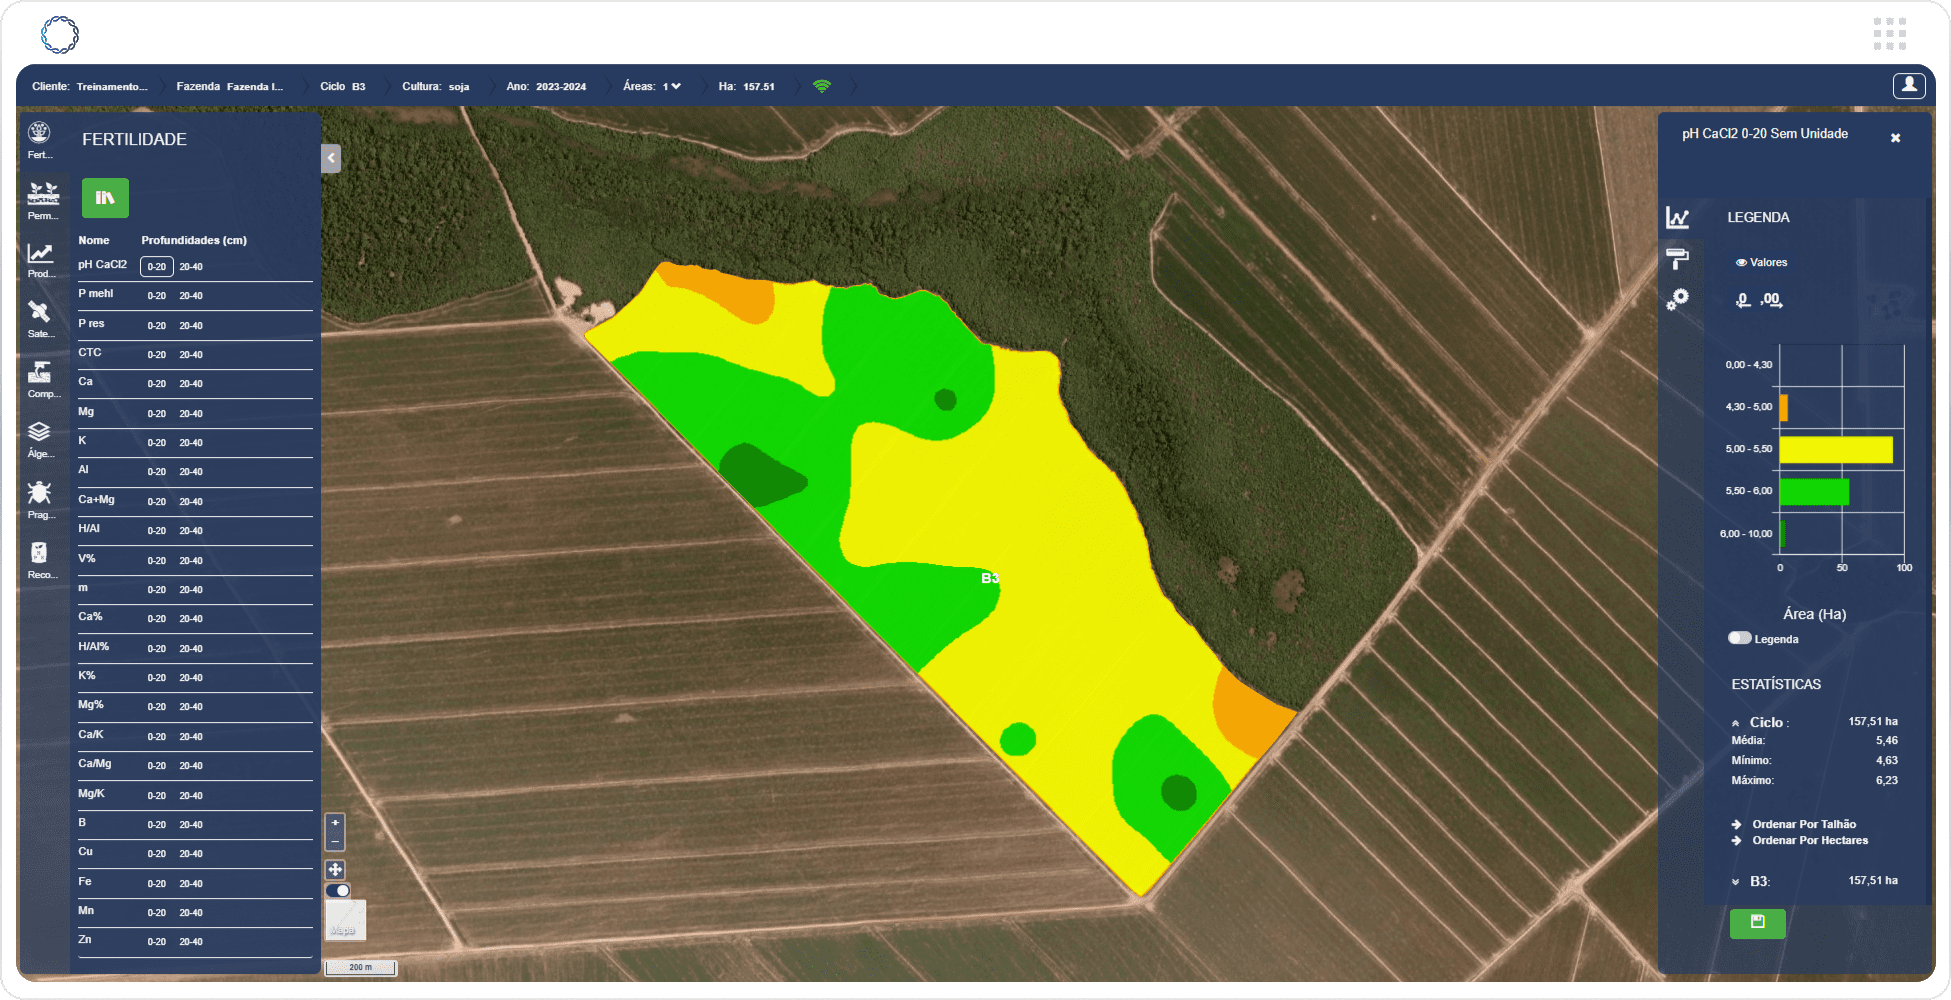The width and height of the screenshot is (1951, 1000).
Task: Click the yellow 5,00 - 5,50 legend bar
Action: click(1835, 450)
